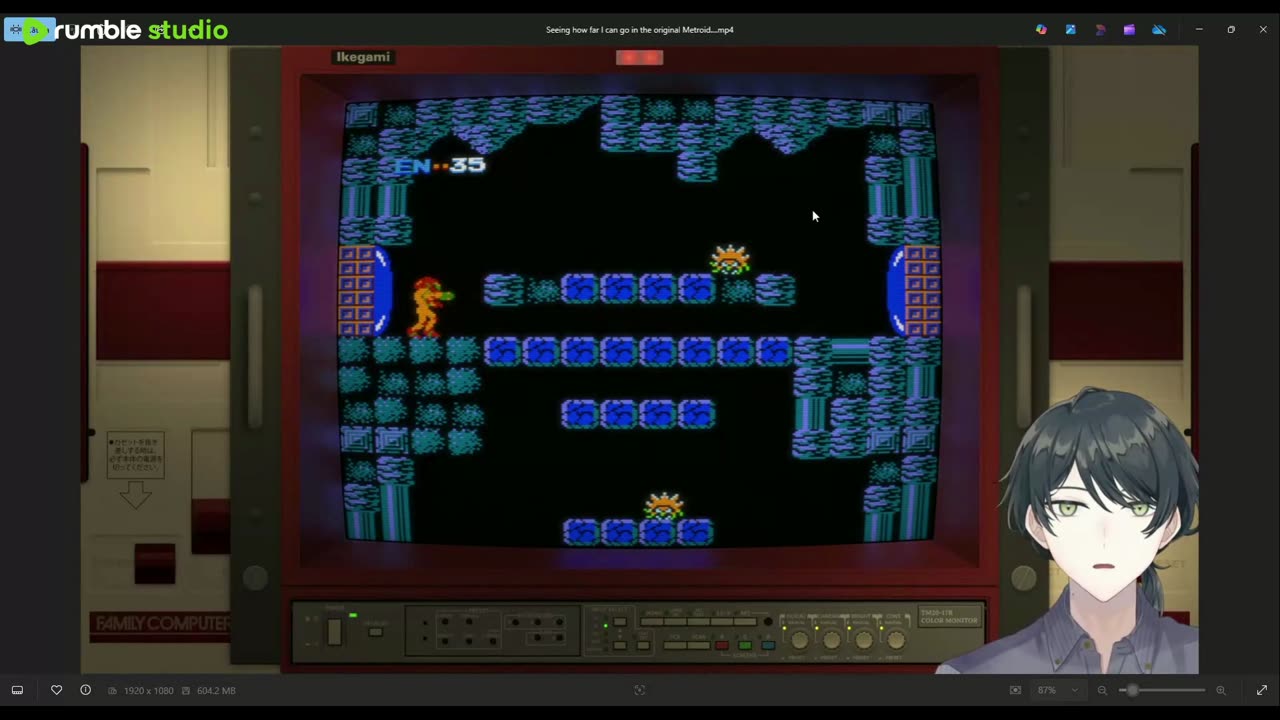Open the Clipchamp video editor icon
The image size is (1280, 720).
tap(1129, 30)
